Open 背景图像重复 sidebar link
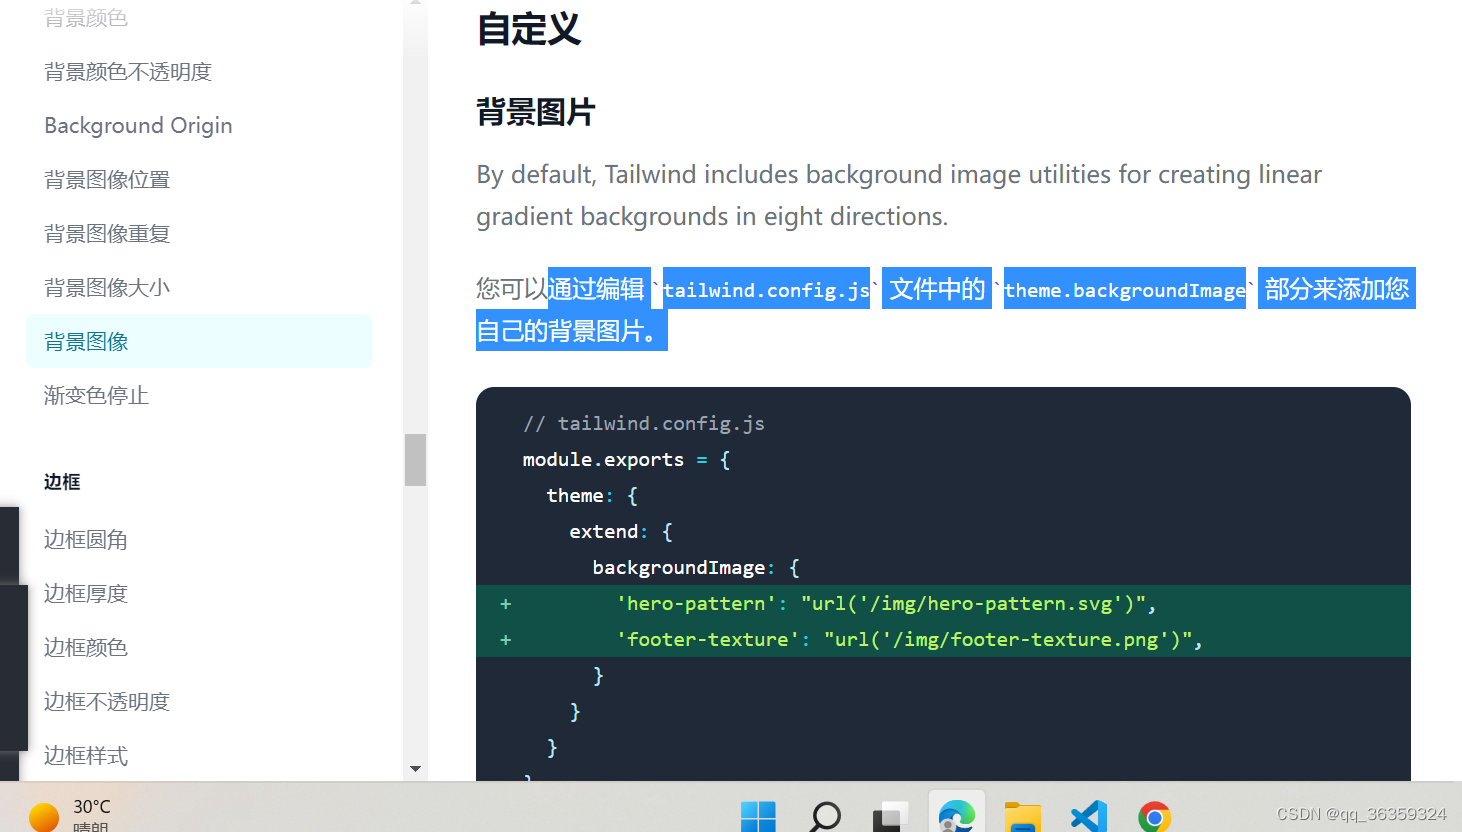 pyautogui.click(x=107, y=234)
